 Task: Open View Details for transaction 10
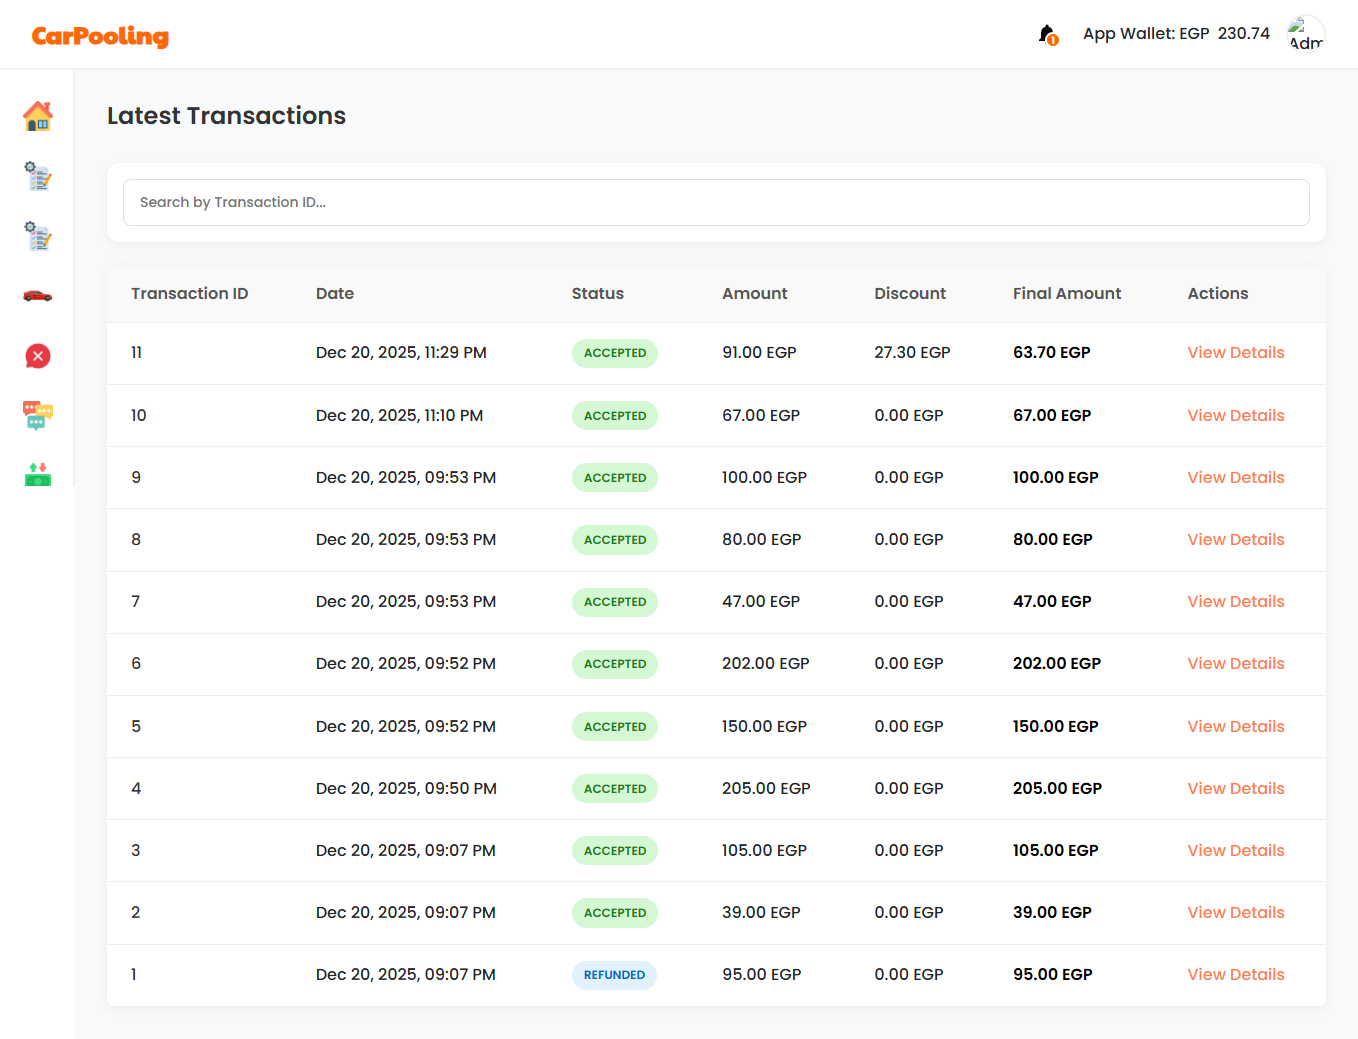(x=1235, y=416)
